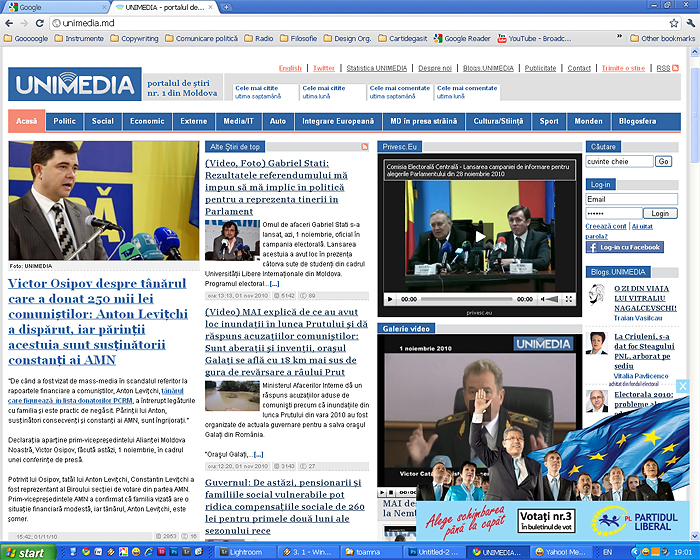Open the Google Reader bookmark

[x=462, y=38]
